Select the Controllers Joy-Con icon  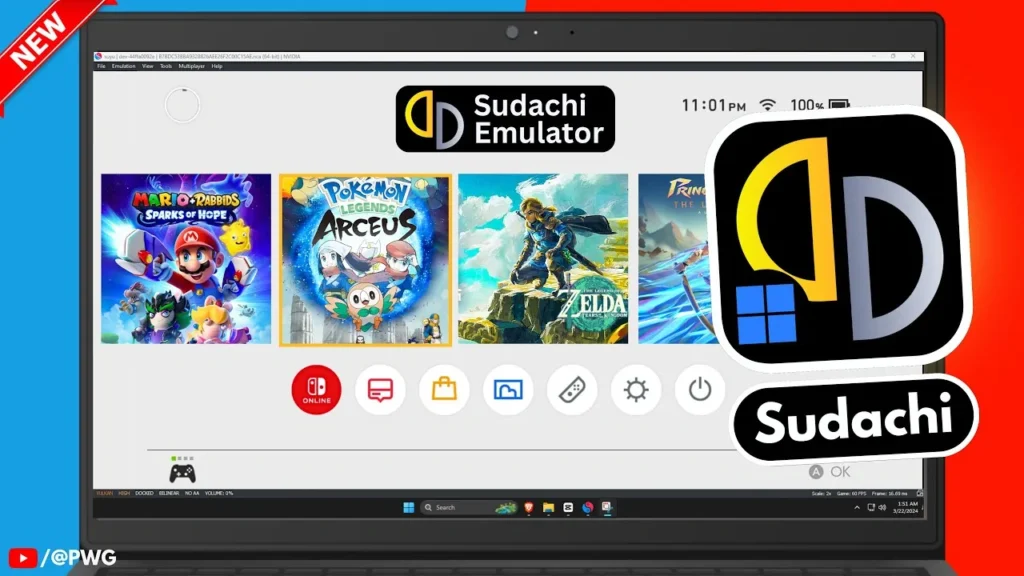tap(570, 389)
